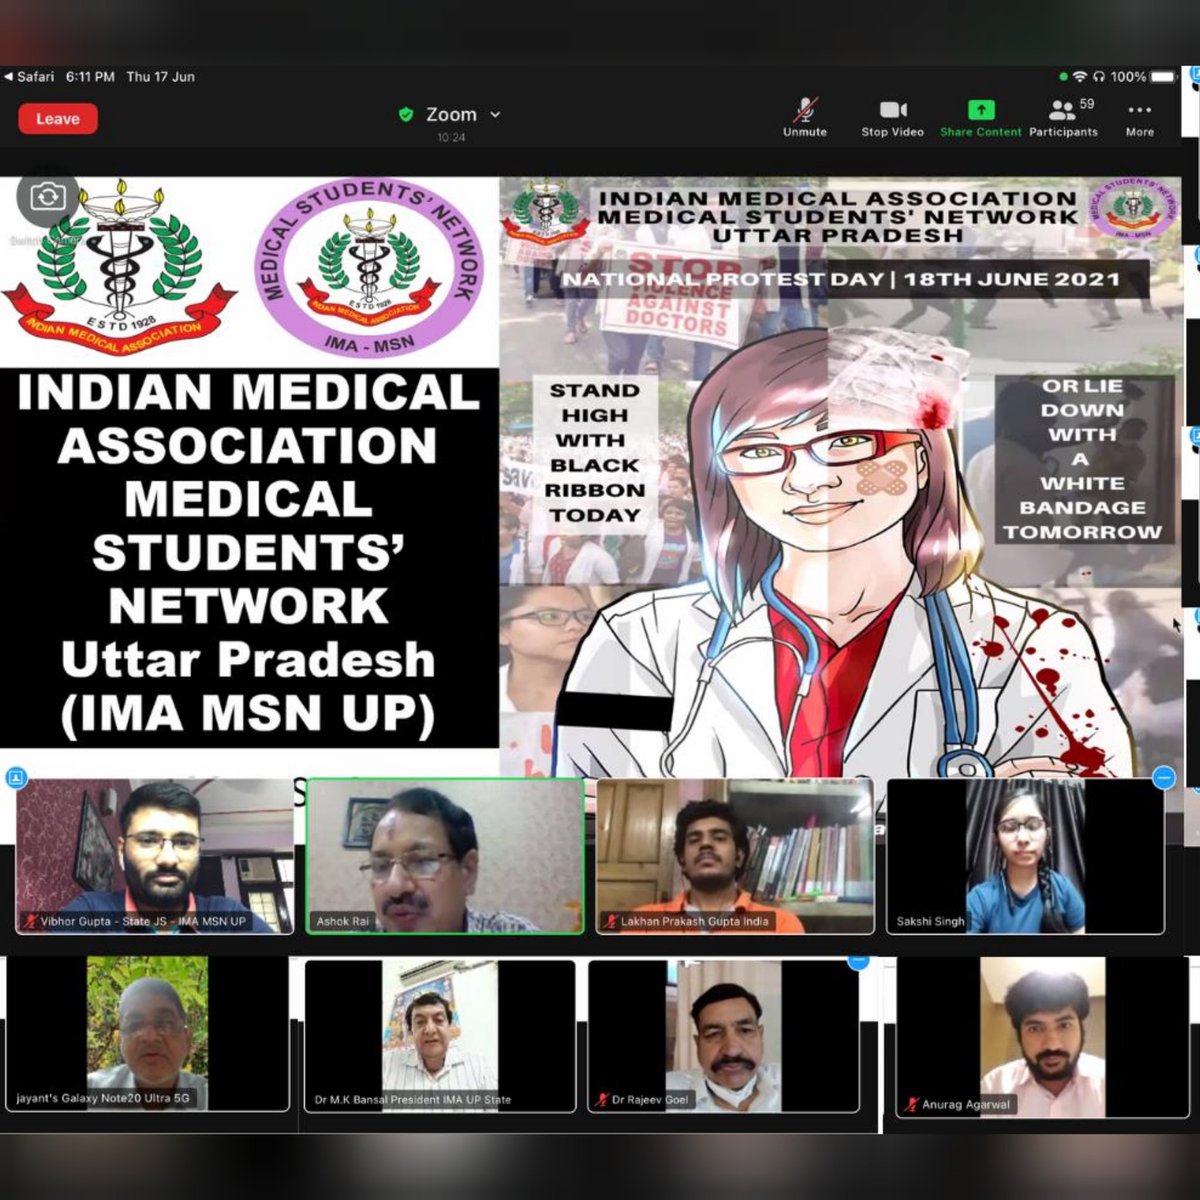Image resolution: width=1200 pixels, height=1200 pixels.
Task: Open Share Content
Action: tap(980, 110)
